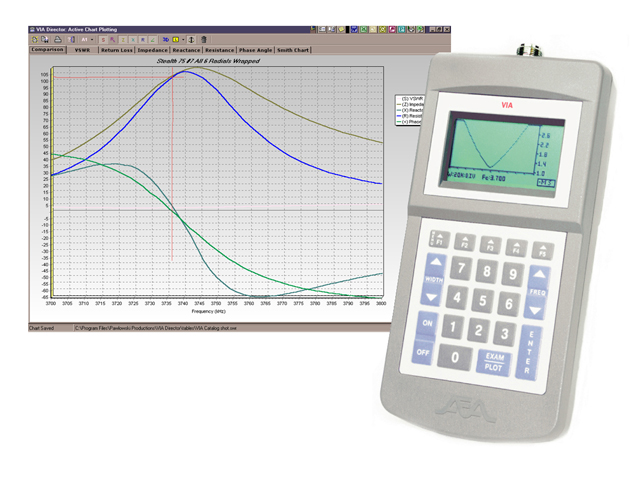Click the copy chart toolbar icon
Image resolution: width=640 pixels, height=480 pixels.
(45, 40)
